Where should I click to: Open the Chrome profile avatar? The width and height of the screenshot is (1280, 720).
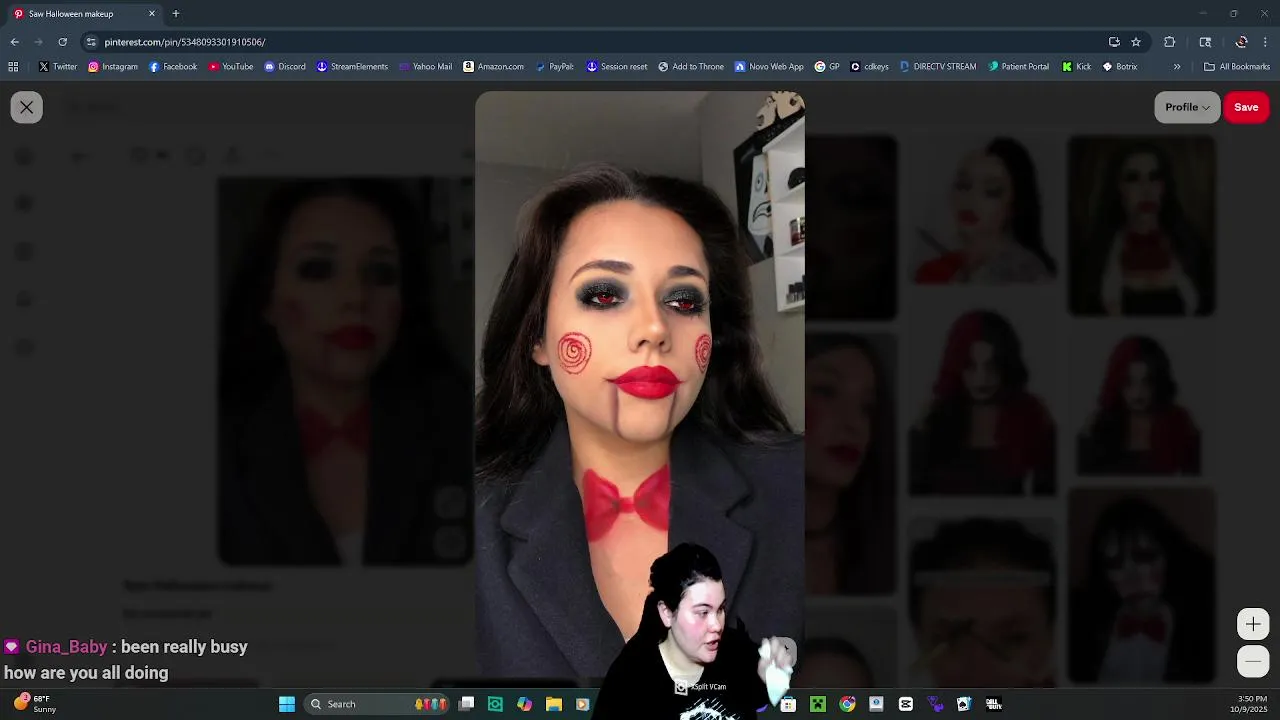pos(1241,42)
